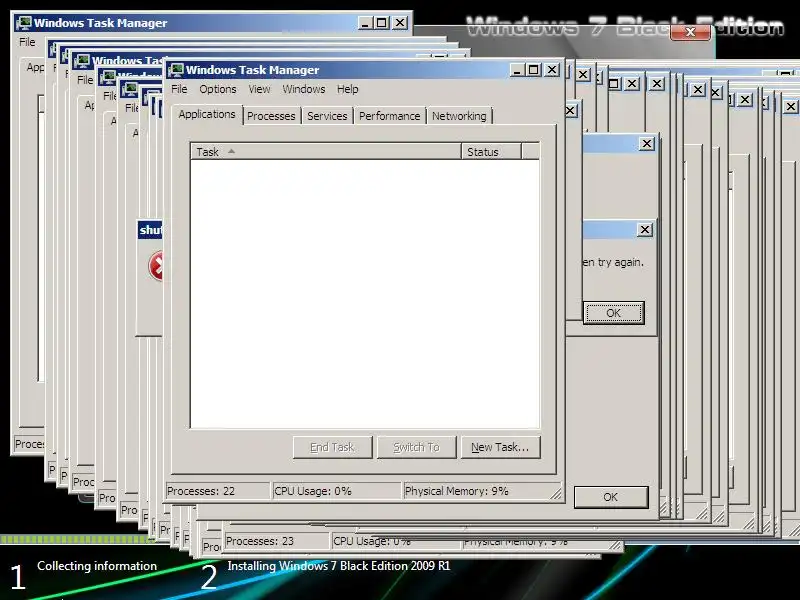The height and width of the screenshot is (600, 800).
Task: Close the backmost Task Manager window
Action: [x=400, y=23]
